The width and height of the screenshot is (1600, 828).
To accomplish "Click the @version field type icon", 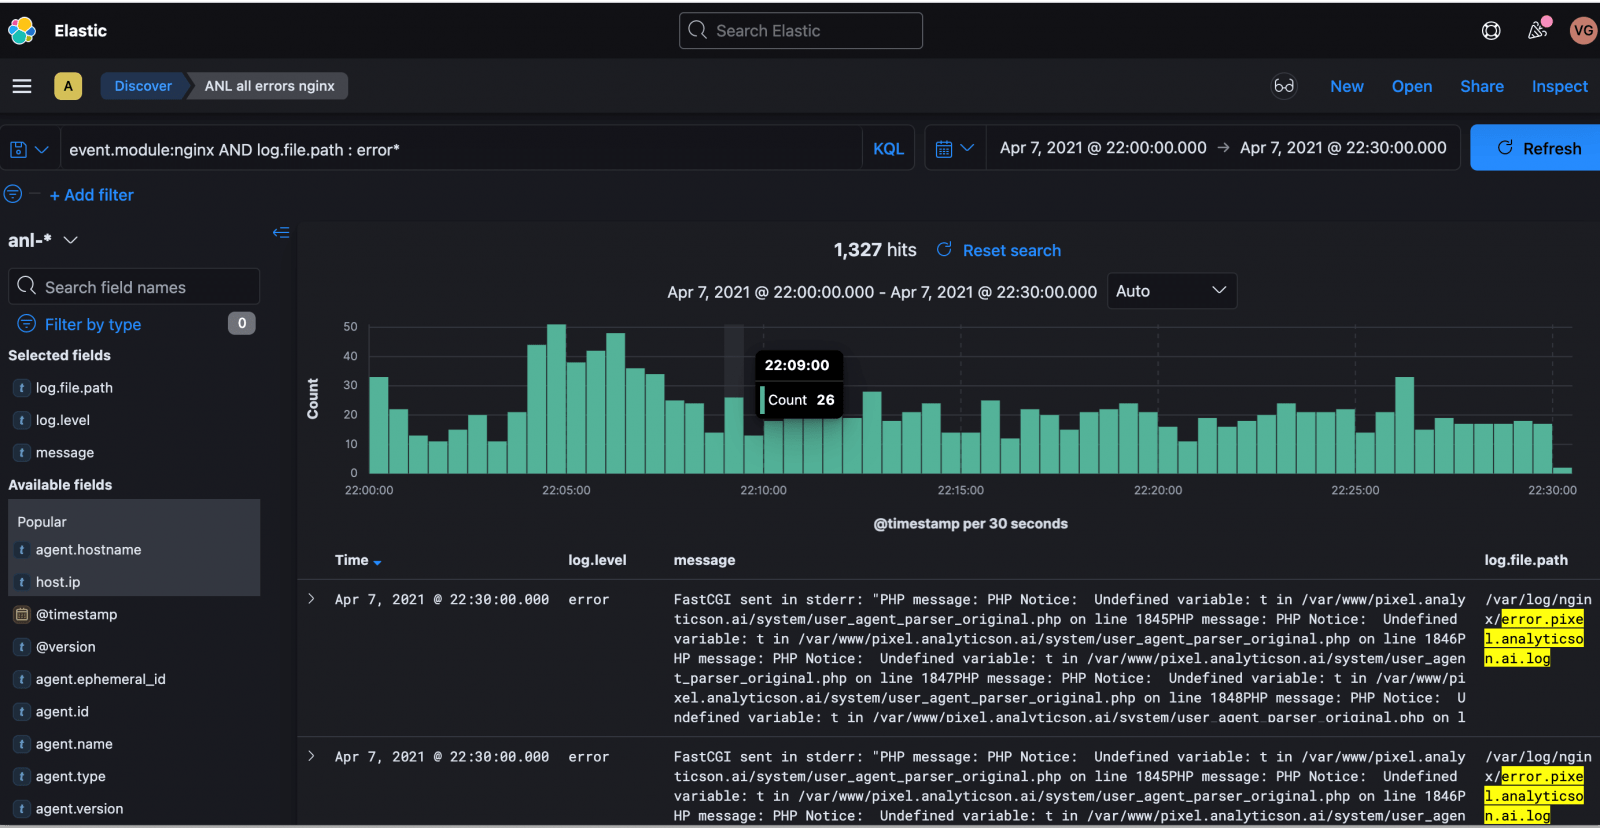I will (x=21, y=647).
